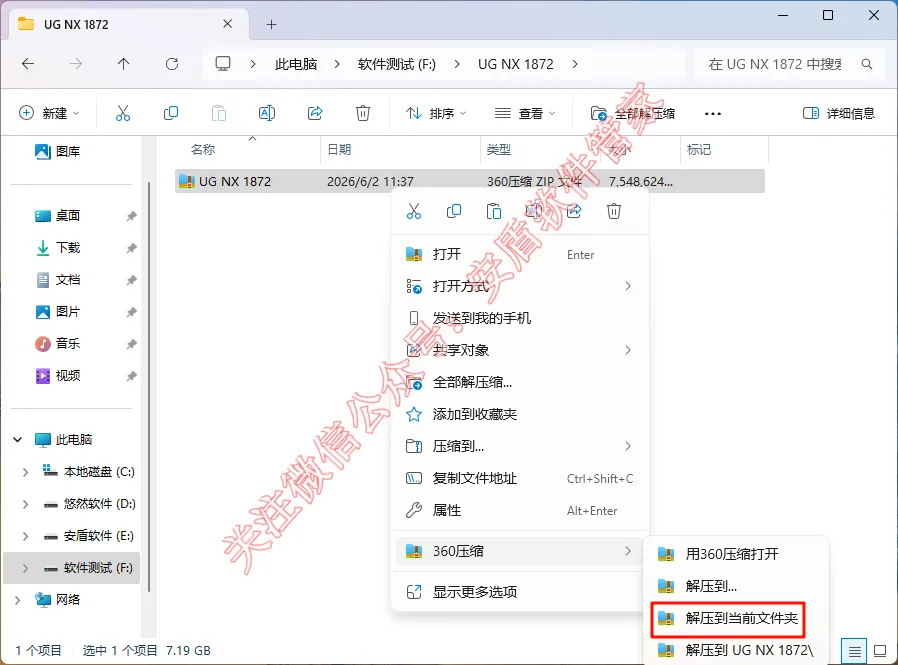Collapse the 此电脑 tree node
Image resolution: width=898 pixels, height=665 pixels.
click(18, 440)
